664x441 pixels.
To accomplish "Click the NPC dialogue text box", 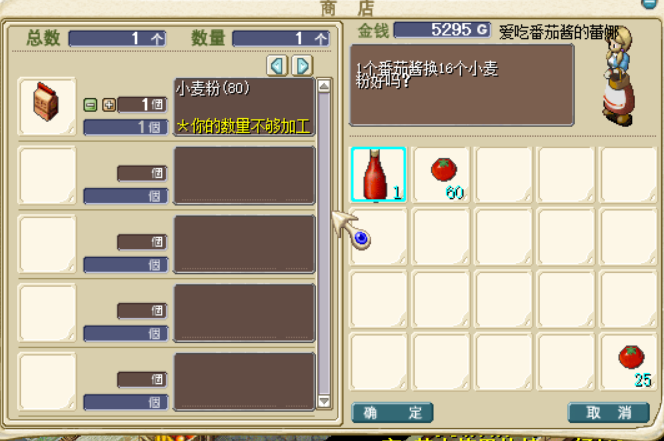I will (x=462, y=85).
